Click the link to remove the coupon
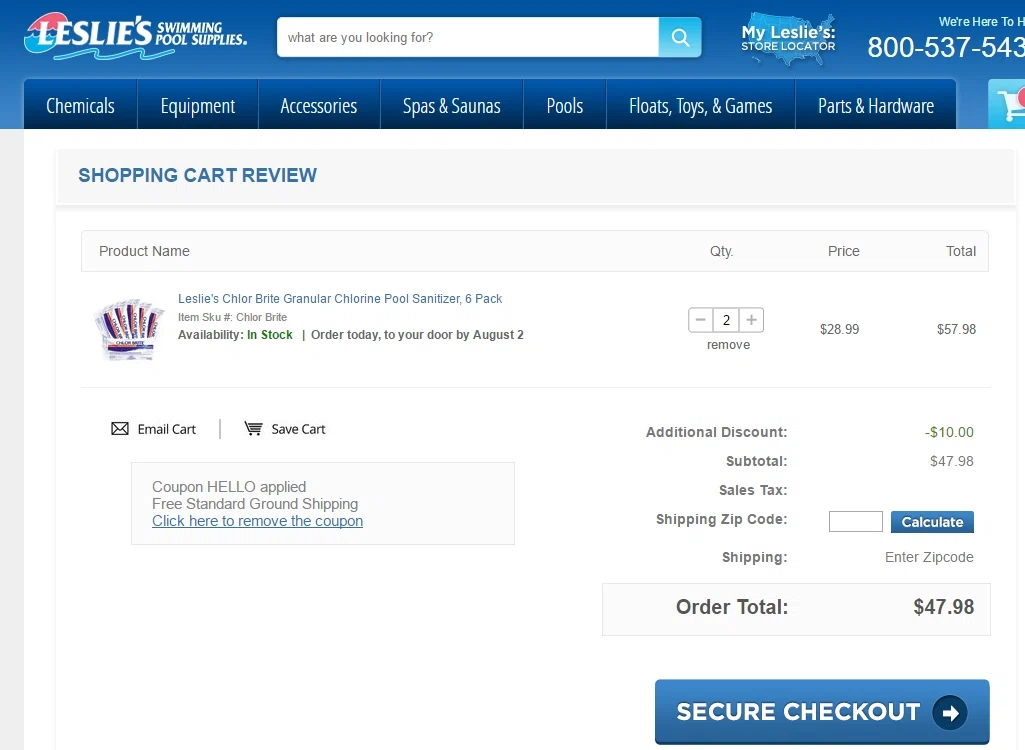 click(258, 521)
